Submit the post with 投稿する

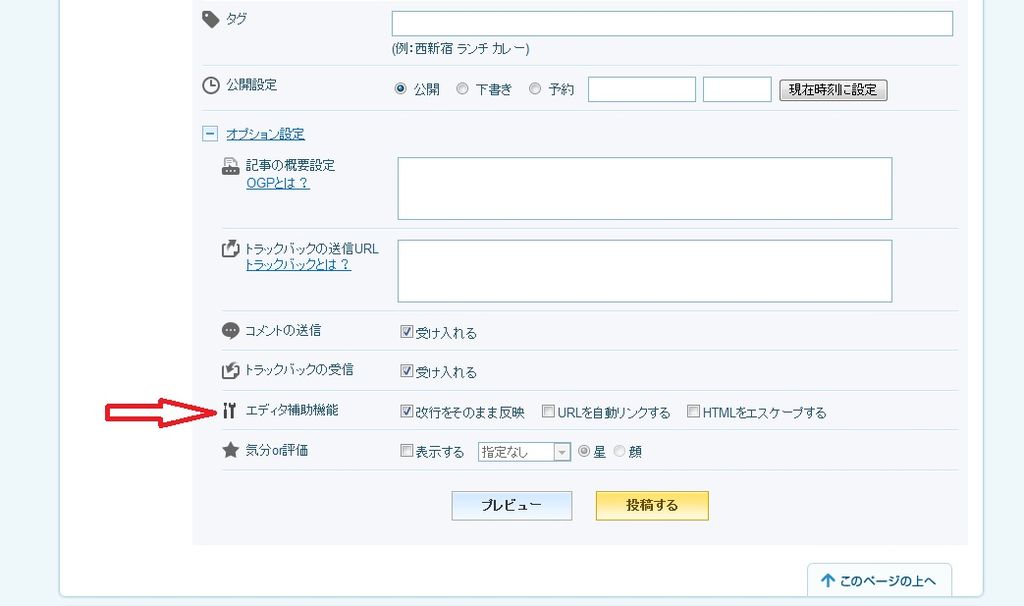tap(652, 506)
